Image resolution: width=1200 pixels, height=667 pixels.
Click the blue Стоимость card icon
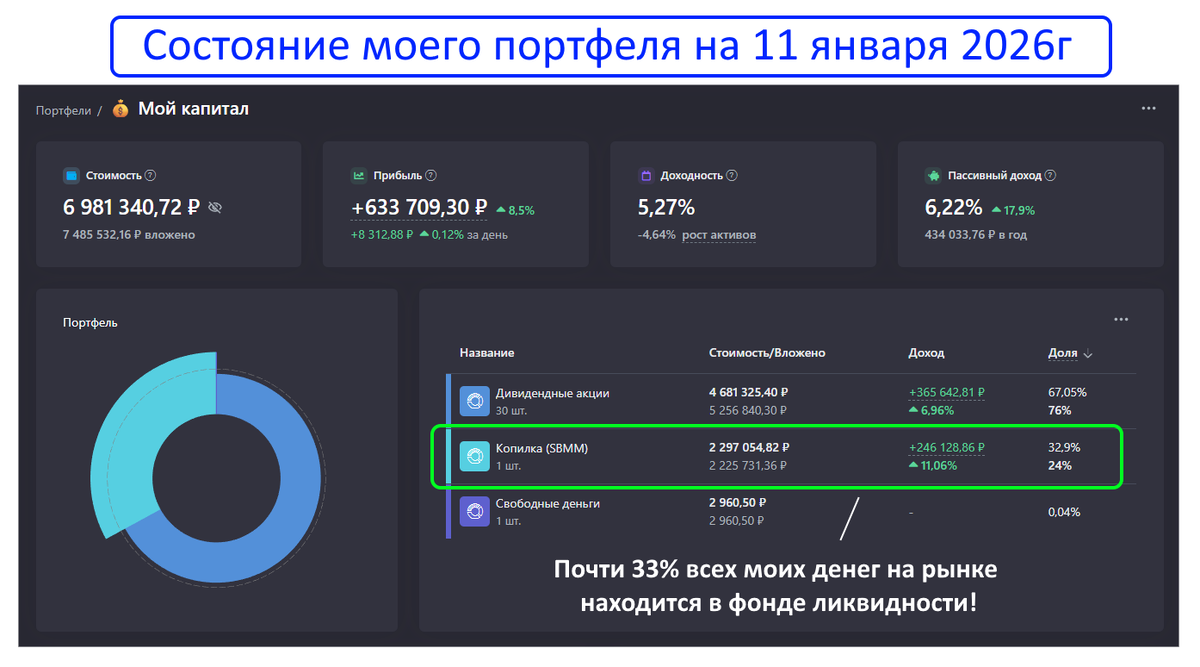point(71,175)
